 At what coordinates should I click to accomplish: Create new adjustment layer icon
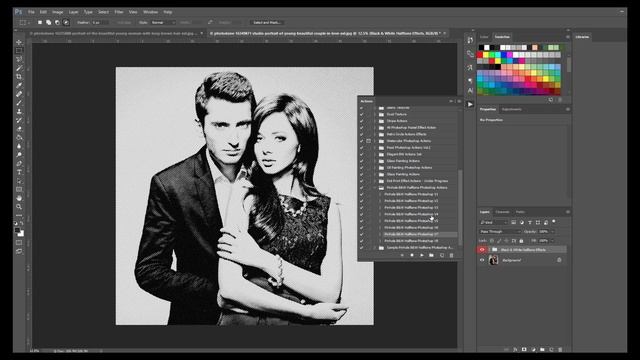pos(533,350)
